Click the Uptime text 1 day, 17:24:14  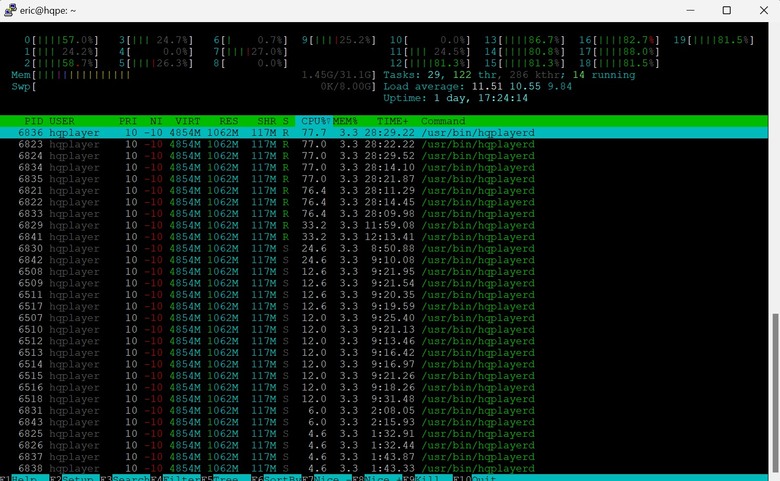tap(481, 98)
